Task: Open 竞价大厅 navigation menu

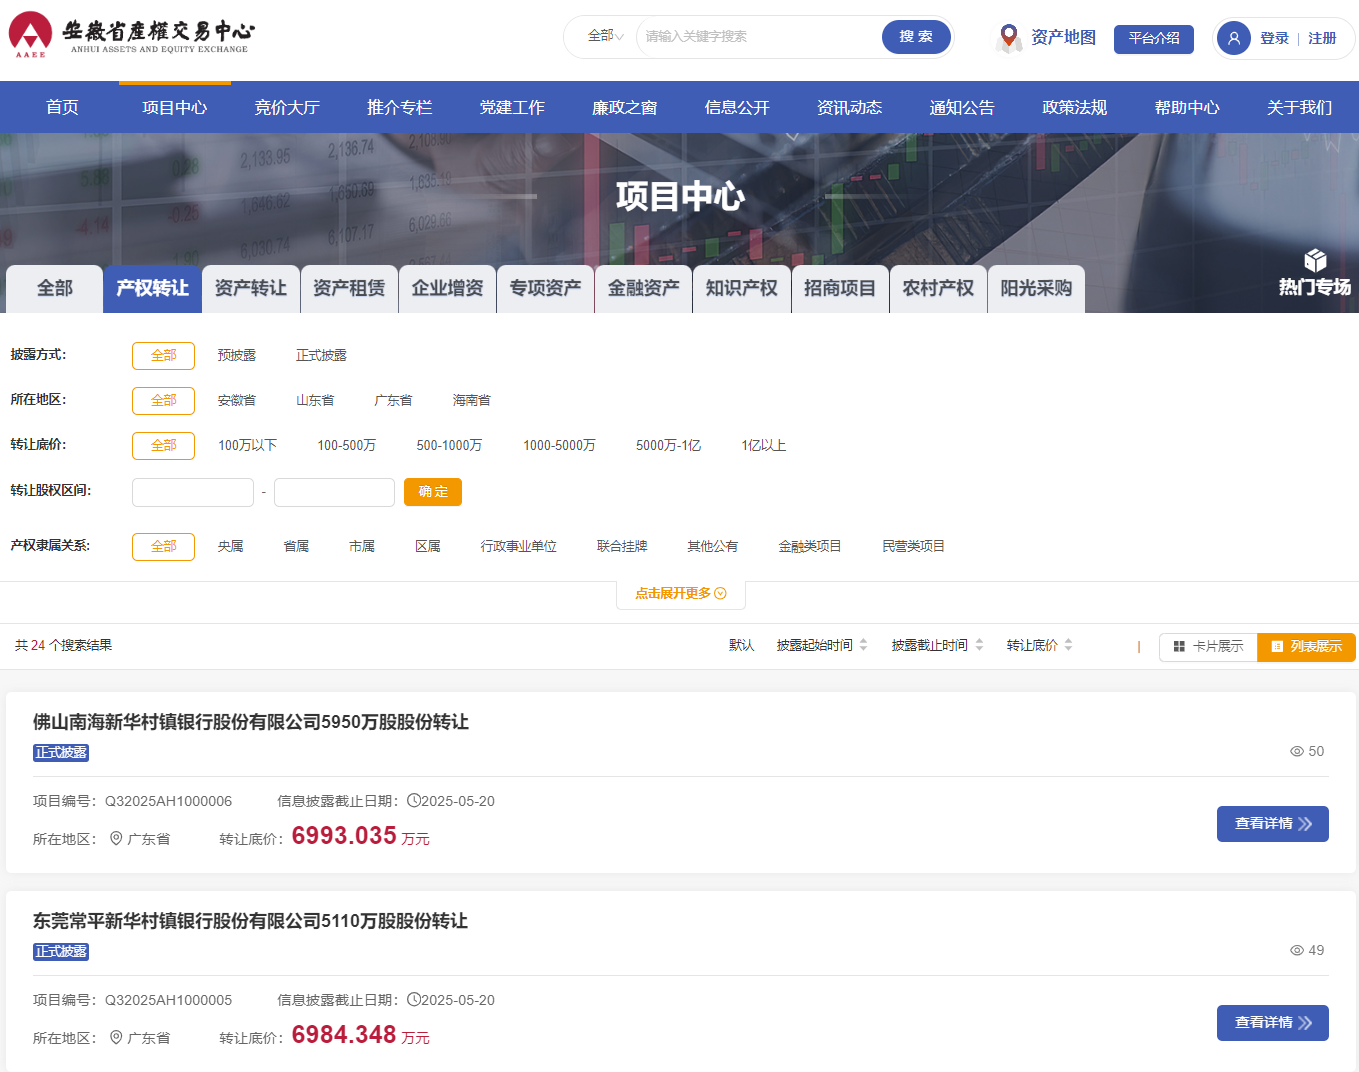Action: [287, 107]
